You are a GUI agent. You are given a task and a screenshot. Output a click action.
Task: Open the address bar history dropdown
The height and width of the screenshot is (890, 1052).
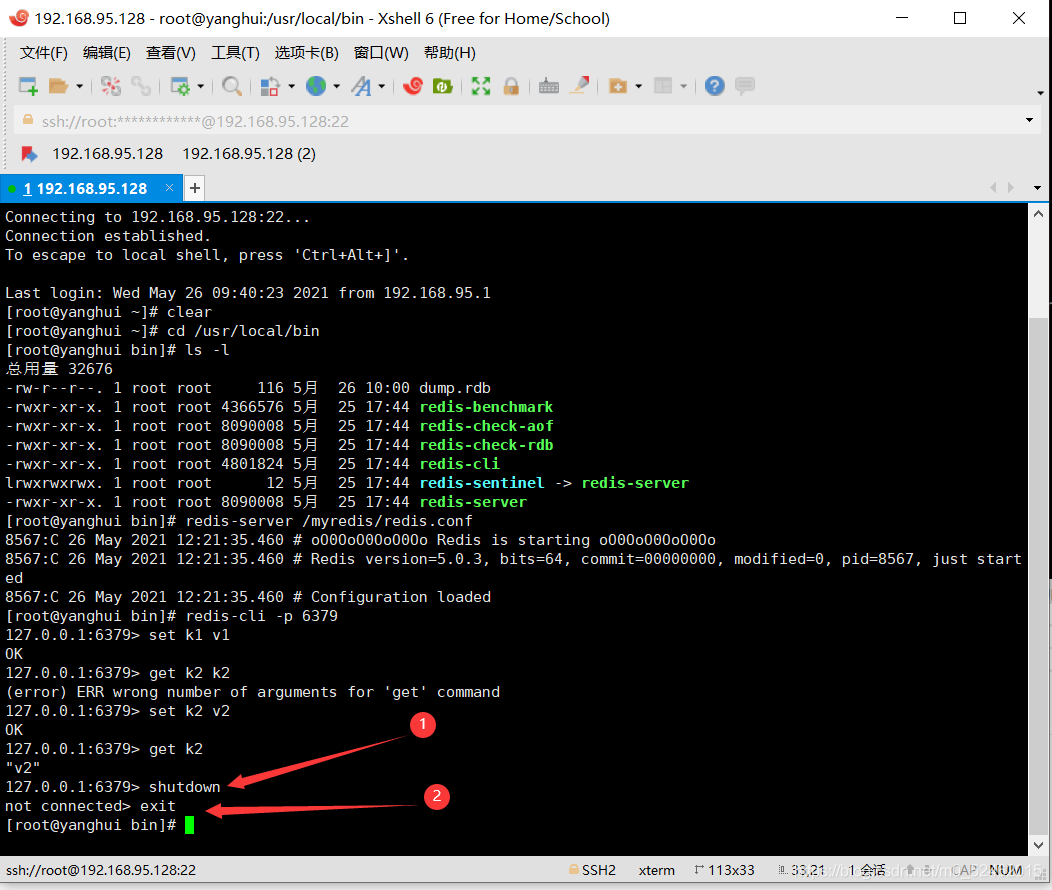[1029, 121]
